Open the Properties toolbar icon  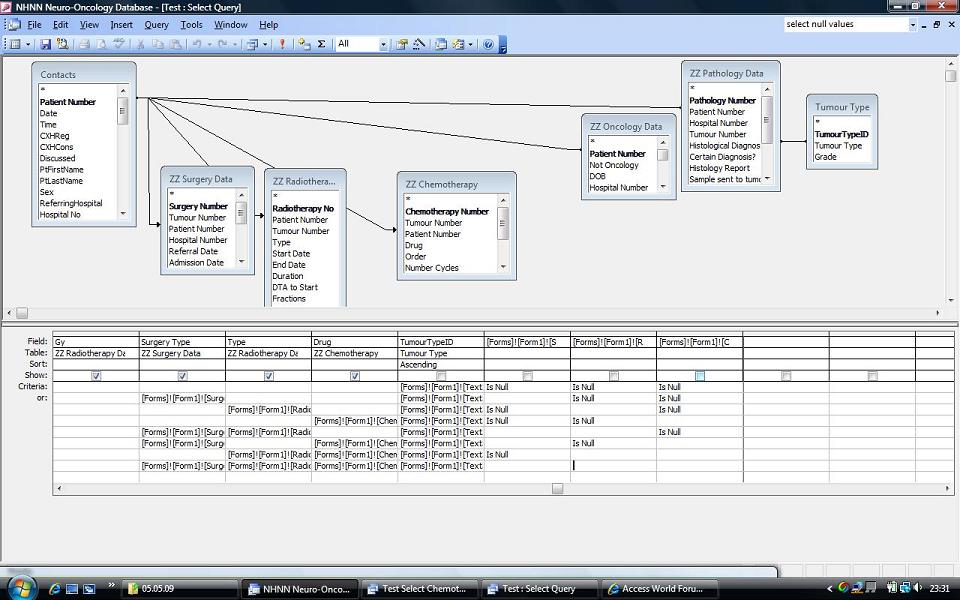[402, 44]
